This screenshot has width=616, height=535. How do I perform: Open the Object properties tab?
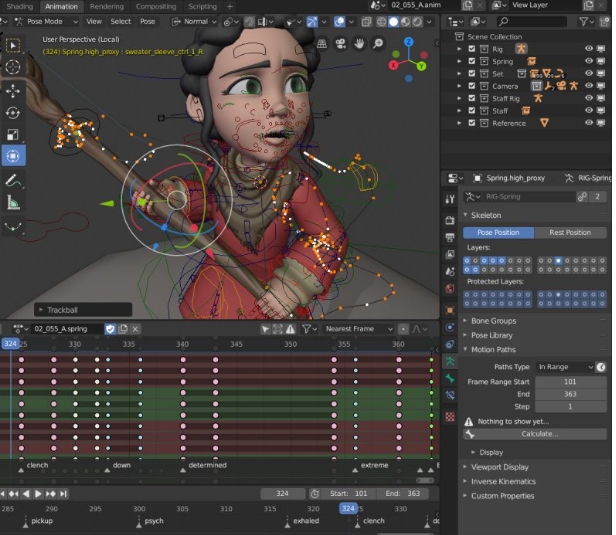450,310
